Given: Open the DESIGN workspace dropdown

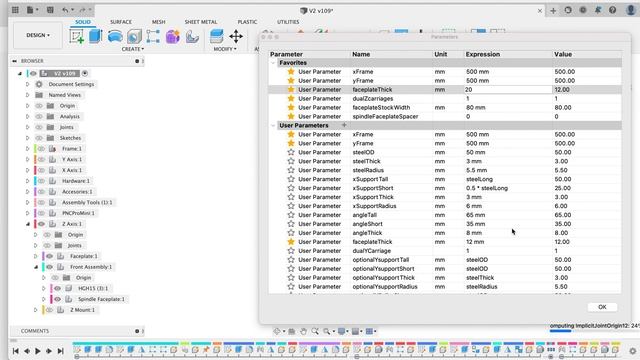Looking at the screenshot, I should point(38,35).
